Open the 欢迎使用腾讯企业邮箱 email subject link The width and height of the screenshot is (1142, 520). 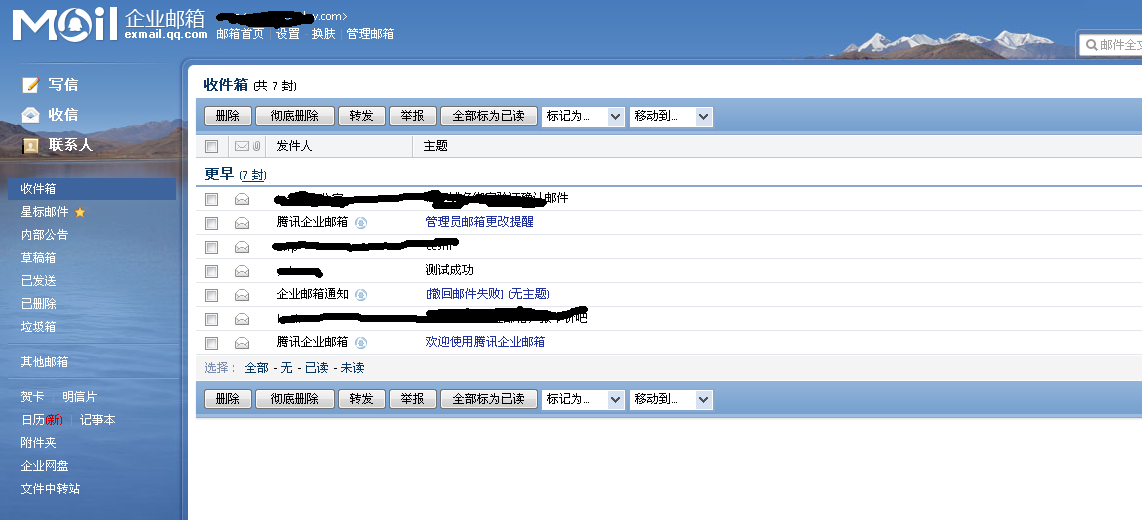[485, 342]
